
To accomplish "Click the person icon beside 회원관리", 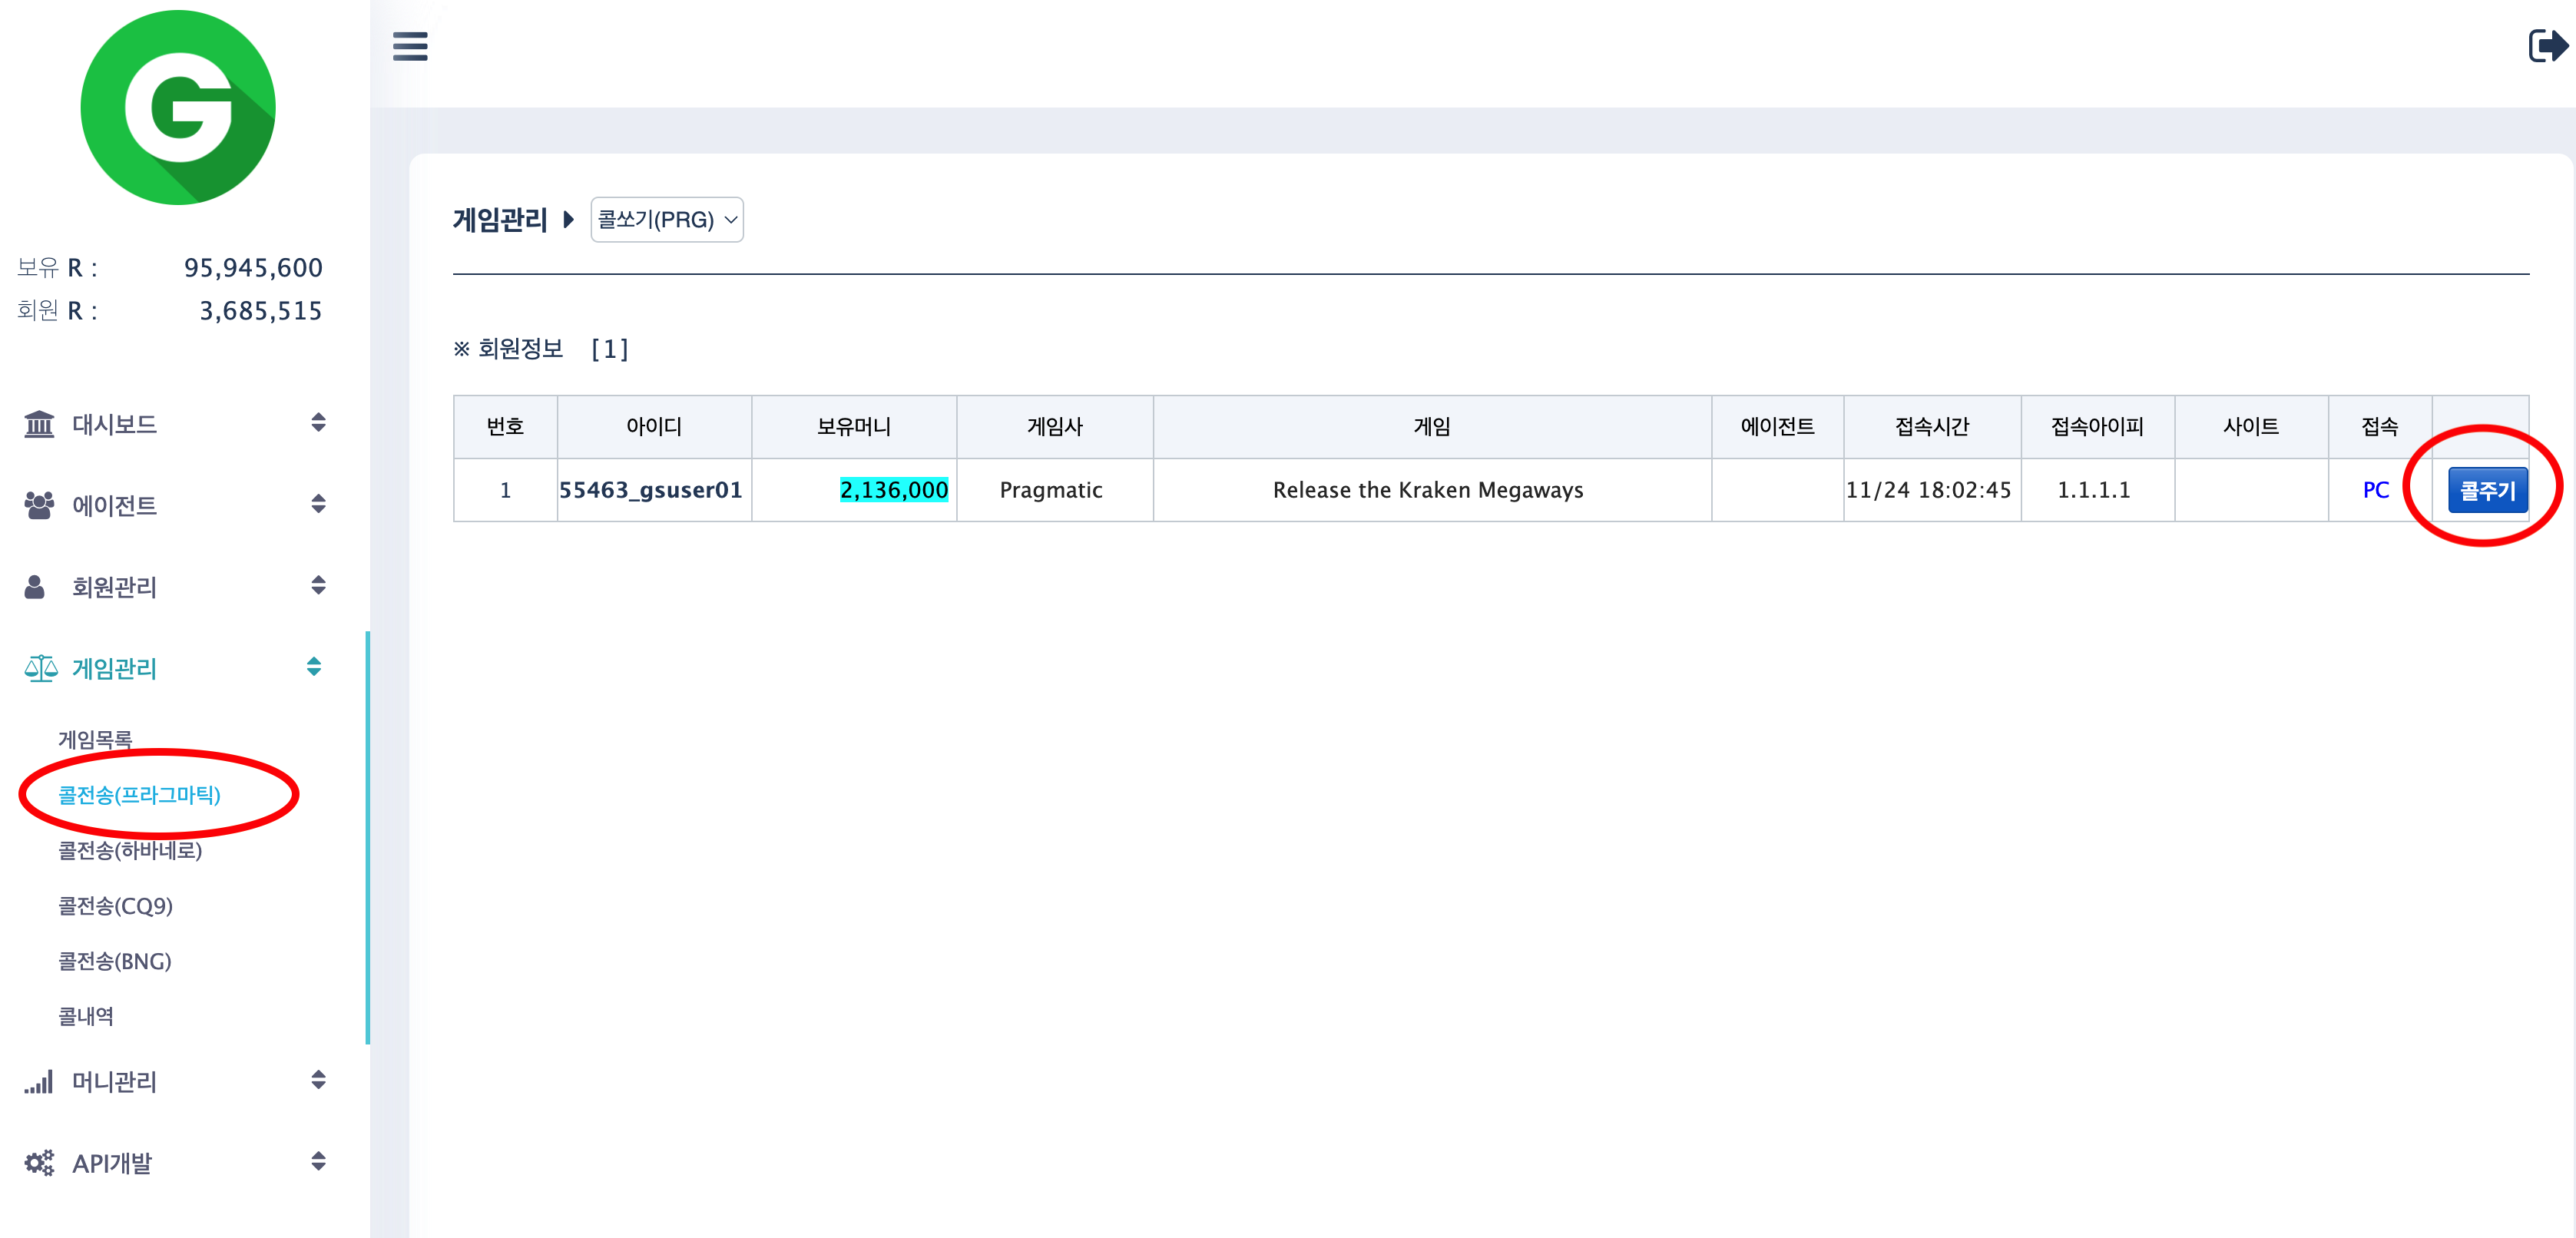I will pos(35,587).
